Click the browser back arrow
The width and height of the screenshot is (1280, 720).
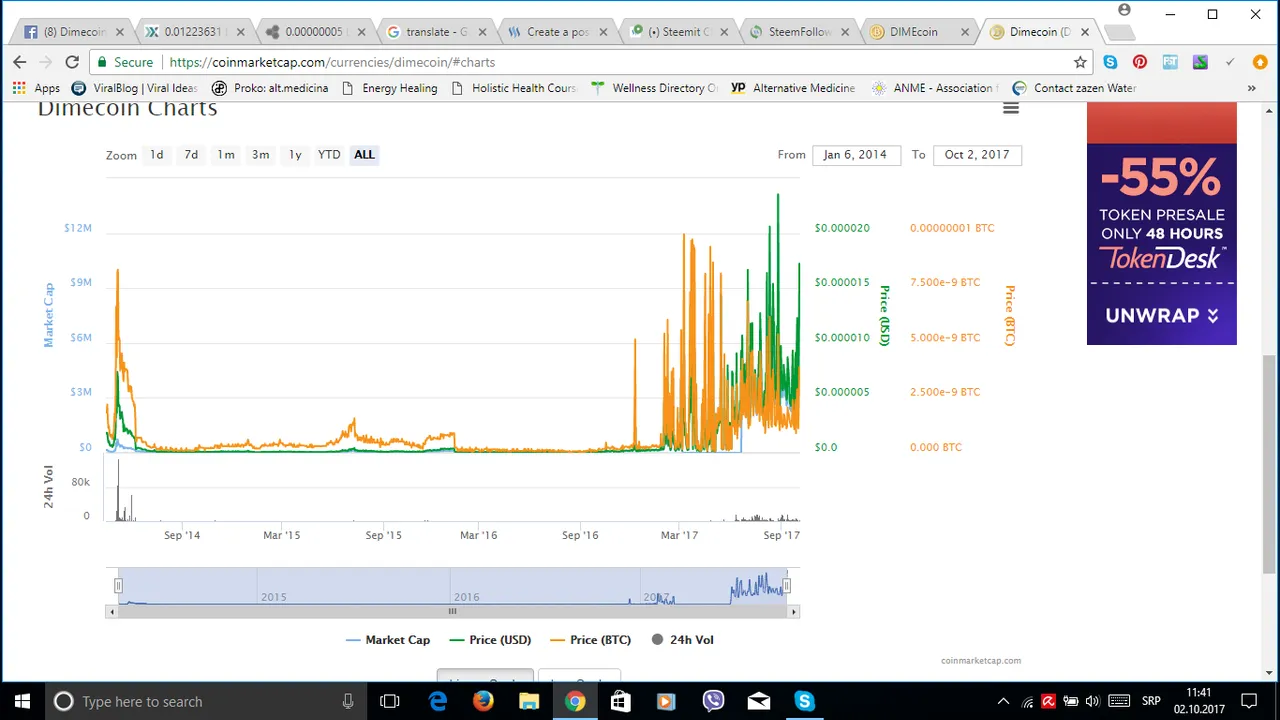click(x=20, y=62)
